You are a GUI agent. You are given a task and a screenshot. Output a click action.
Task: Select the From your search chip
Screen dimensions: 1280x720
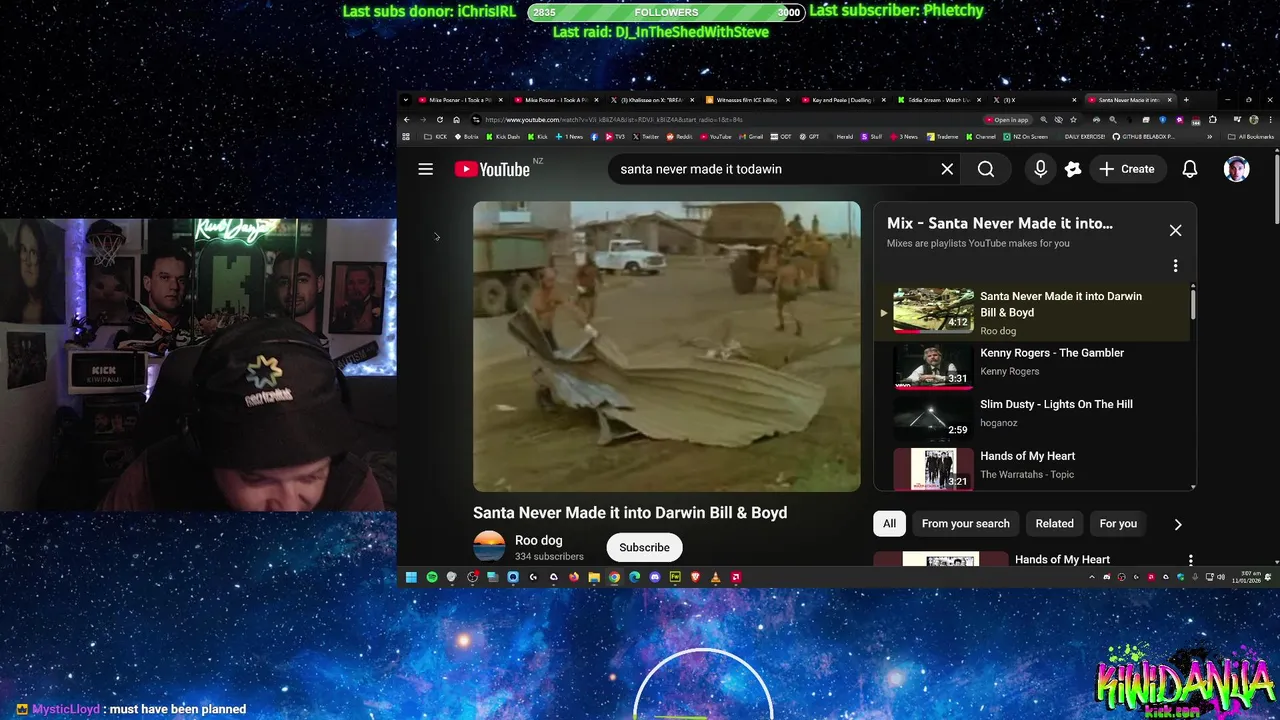965,524
